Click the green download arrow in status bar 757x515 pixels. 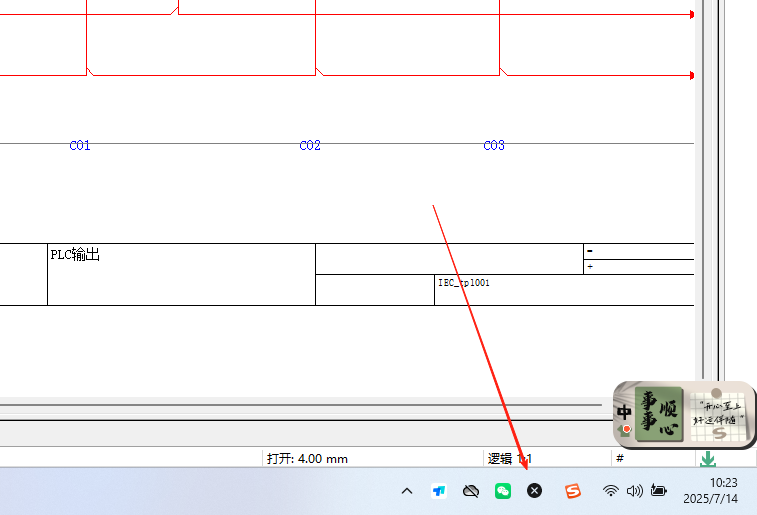[707, 459]
